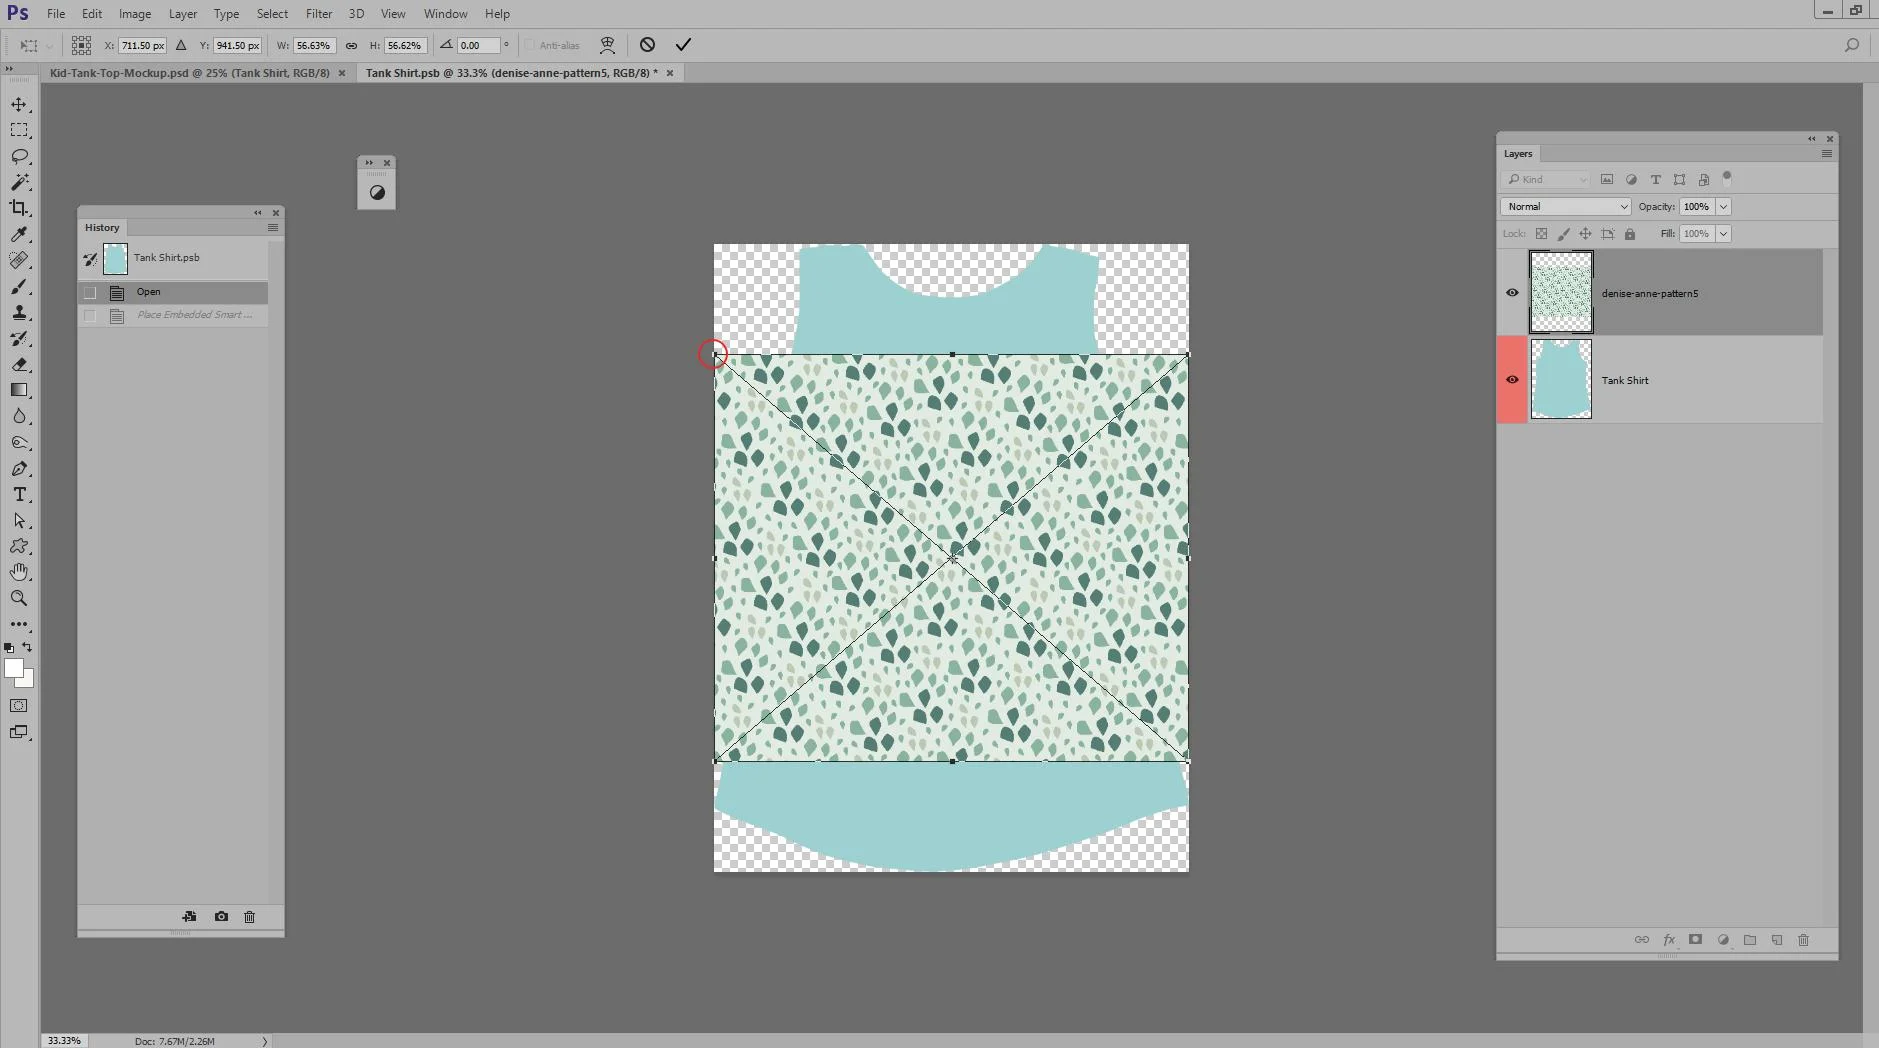Select the Zoom tool

coord(19,598)
